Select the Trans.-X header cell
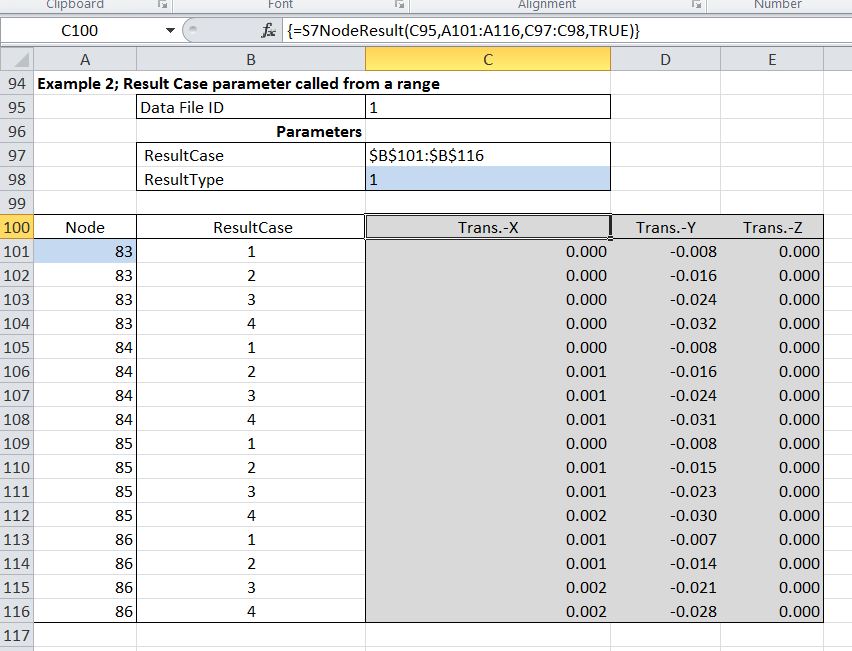 coord(487,228)
